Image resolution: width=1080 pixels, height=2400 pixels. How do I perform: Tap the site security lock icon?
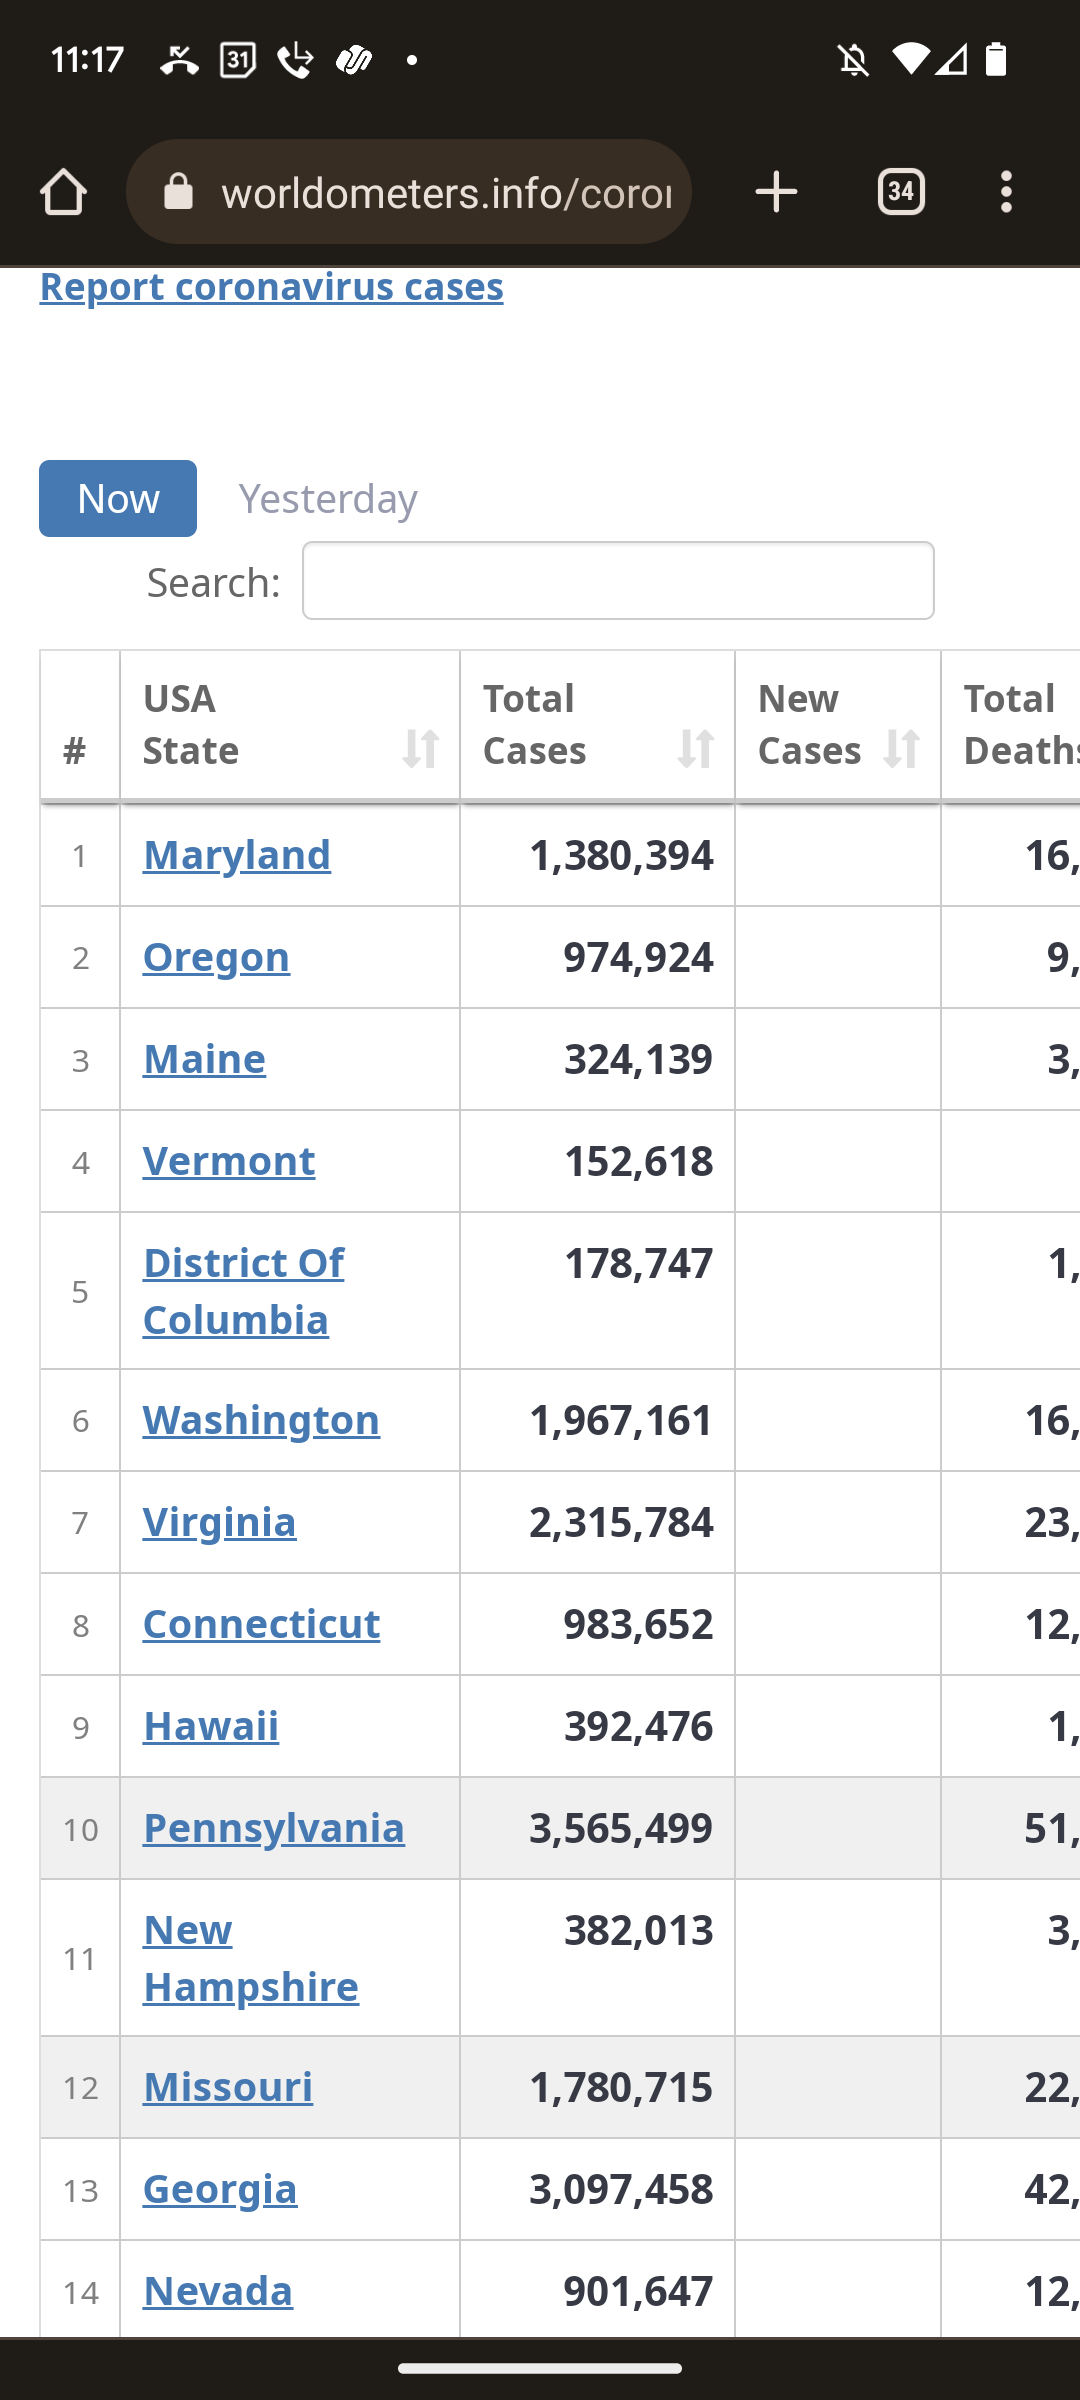179,192
